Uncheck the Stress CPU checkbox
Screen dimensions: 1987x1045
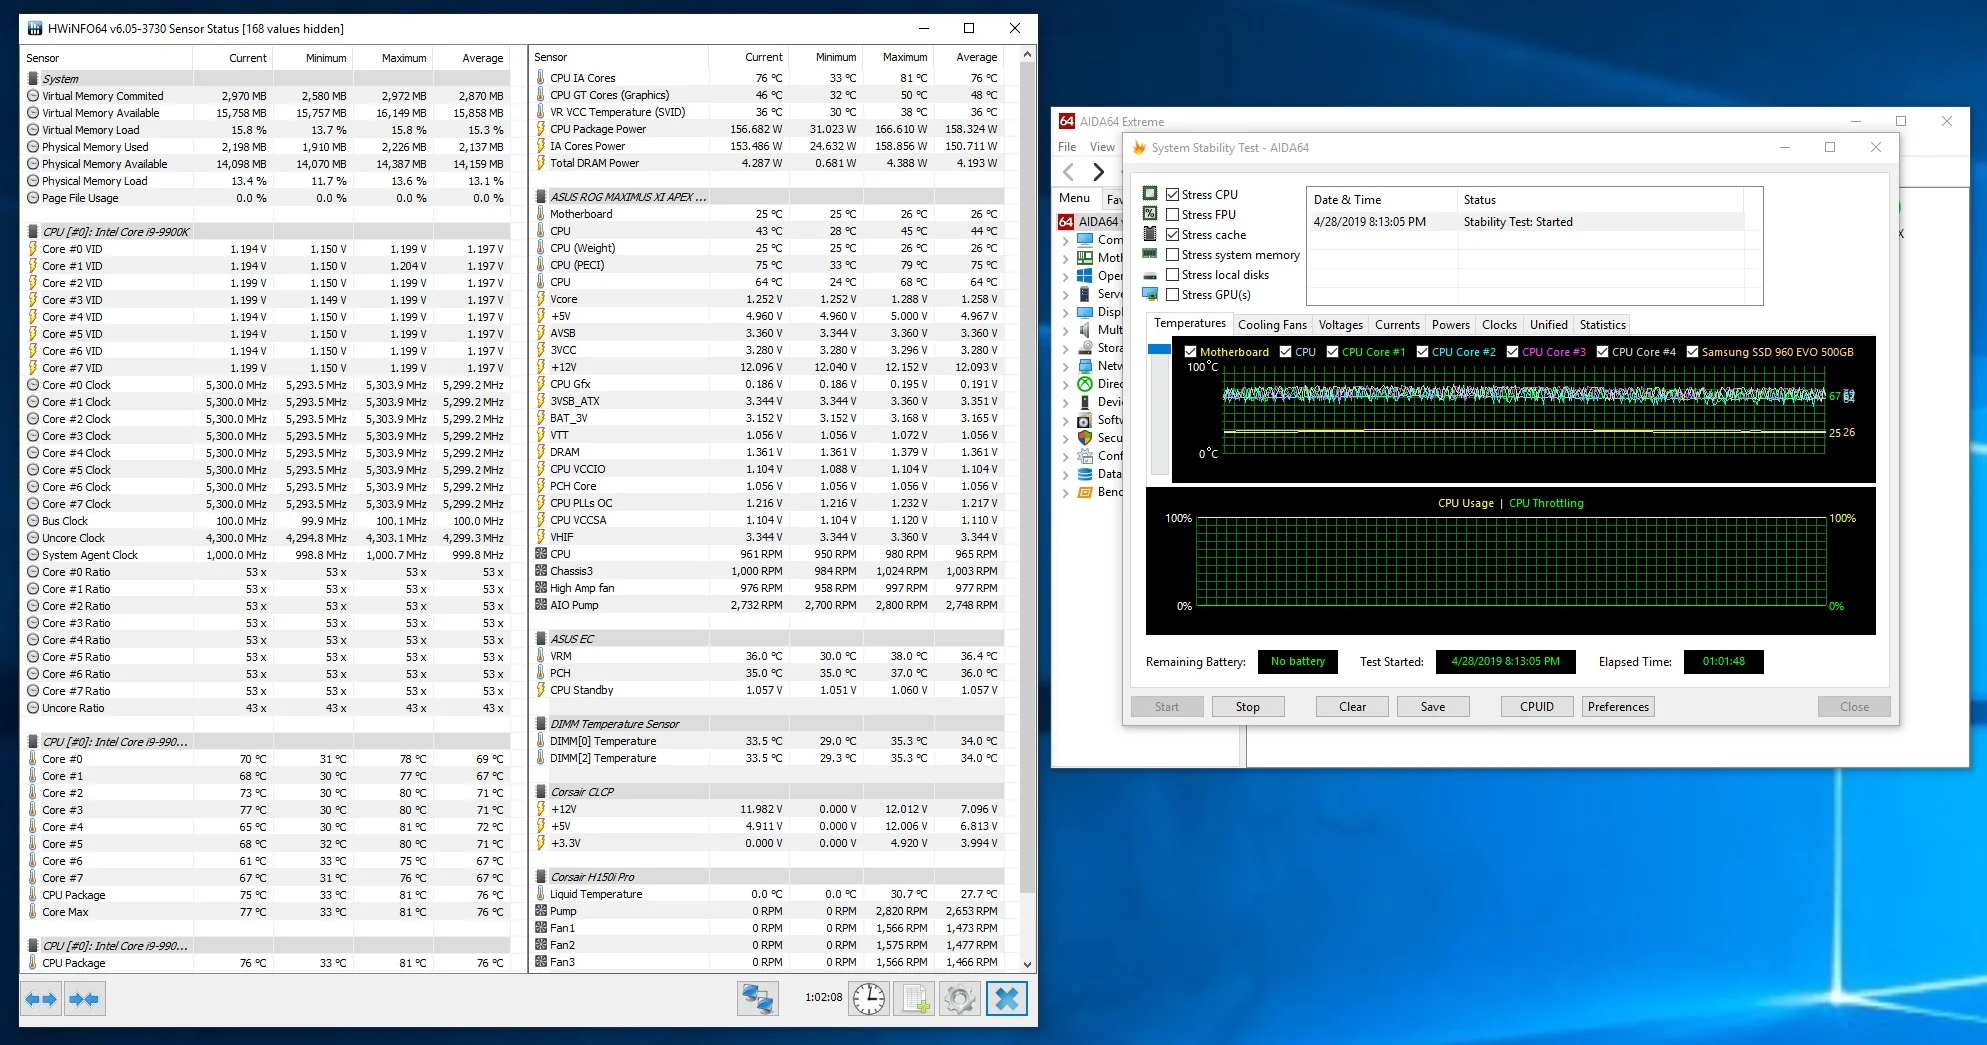point(1173,194)
